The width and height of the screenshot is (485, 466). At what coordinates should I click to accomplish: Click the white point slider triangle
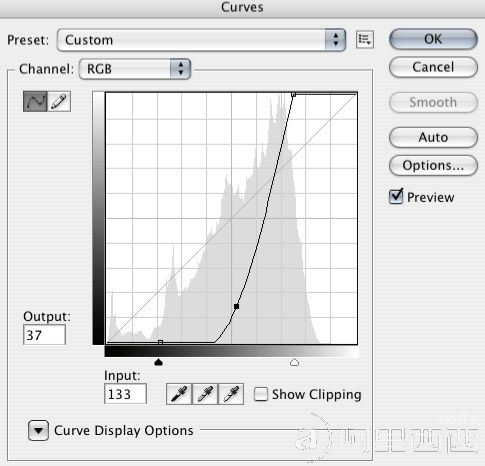[x=294, y=362]
